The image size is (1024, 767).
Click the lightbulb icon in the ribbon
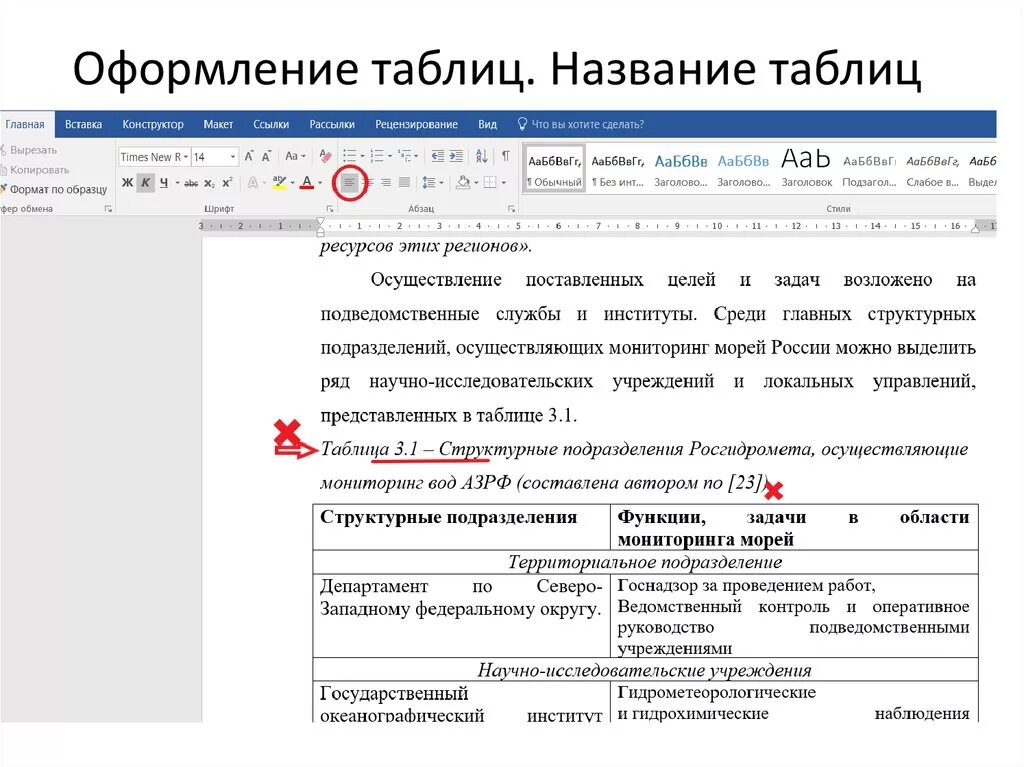(522, 124)
